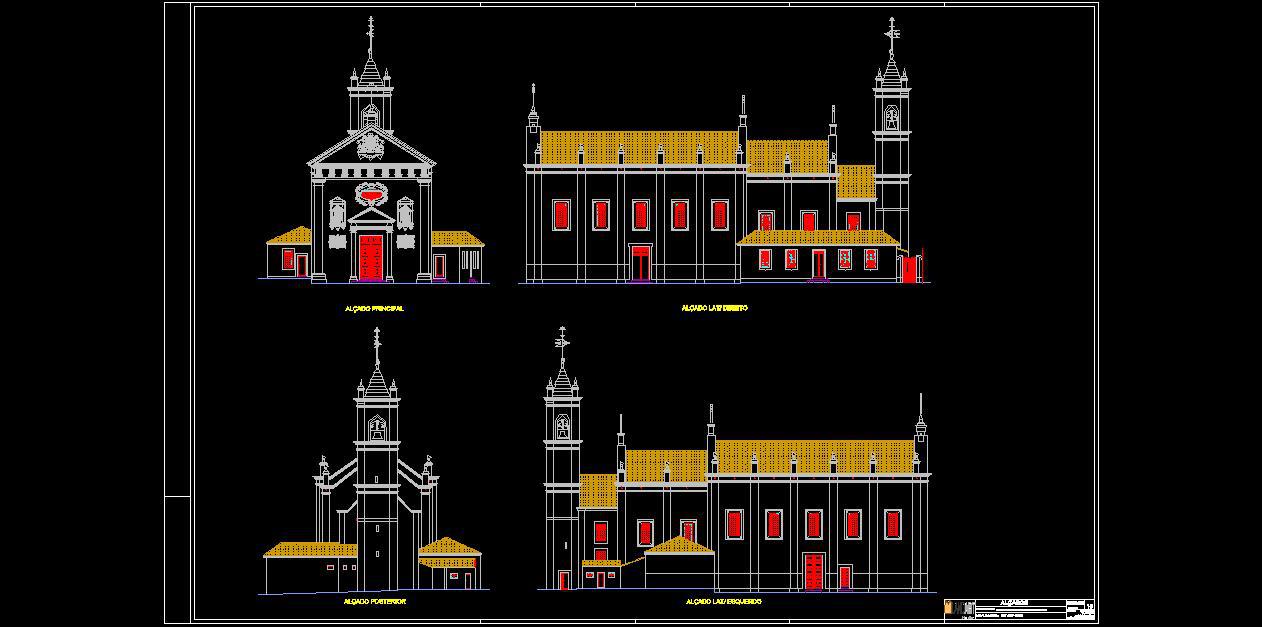Click the red double door on left elevation
Viewport: 1262px width, 627px height.
pyautogui.click(x=814, y=571)
